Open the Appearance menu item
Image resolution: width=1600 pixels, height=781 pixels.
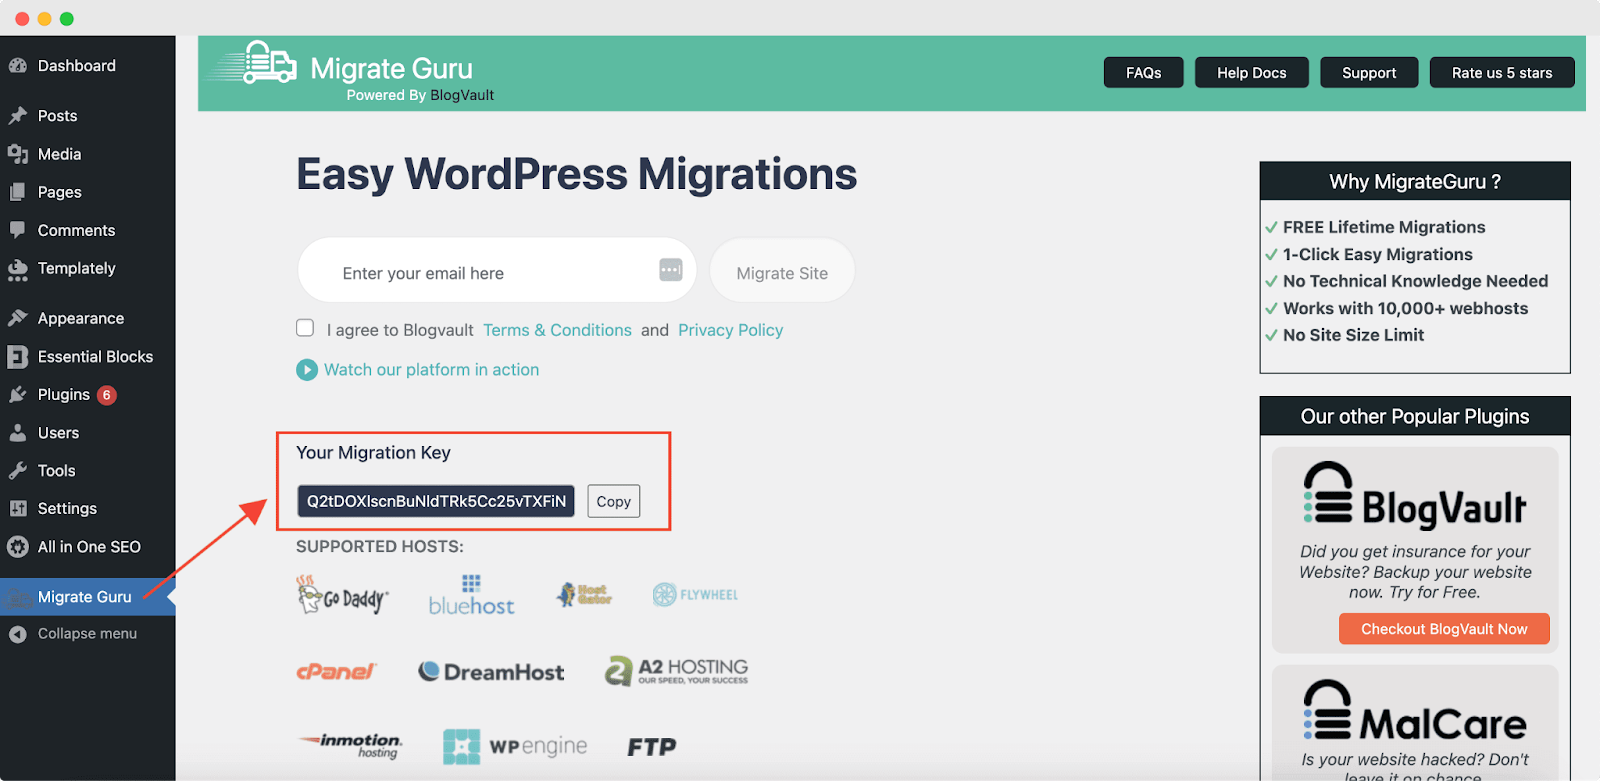(80, 319)
